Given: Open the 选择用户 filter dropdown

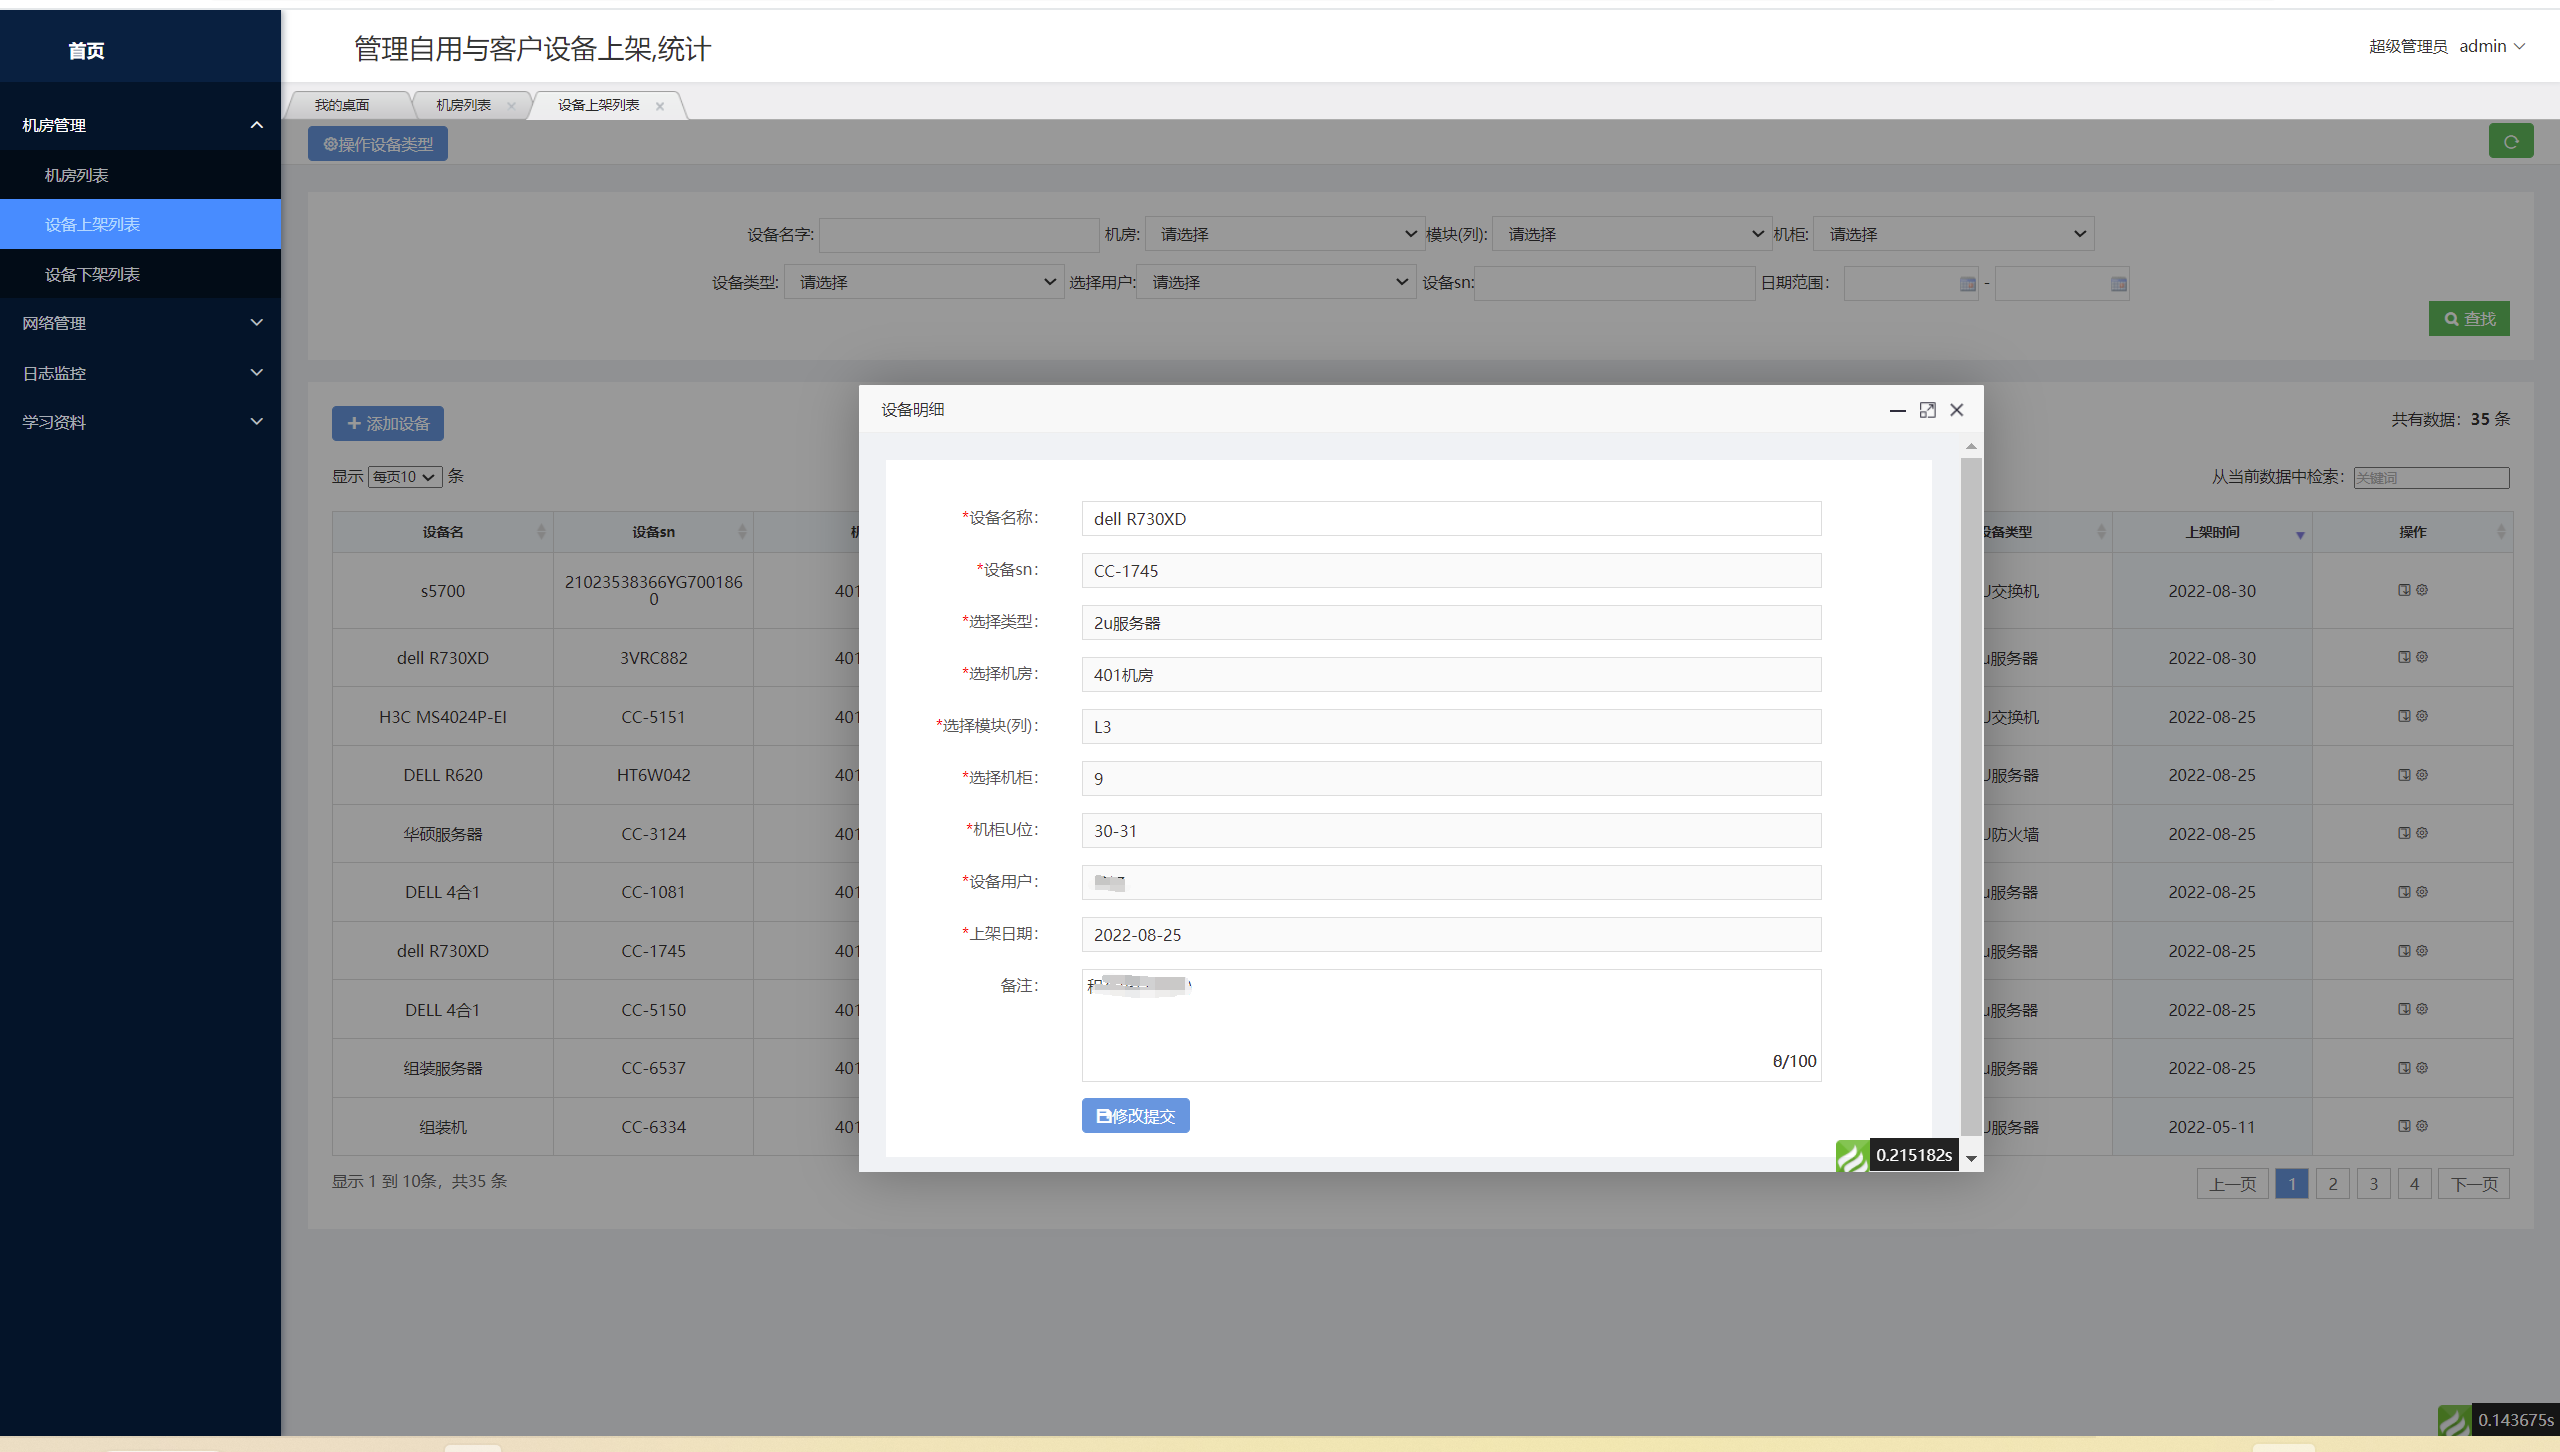Looking at the screenshot, I should (x=1276, y=282).
